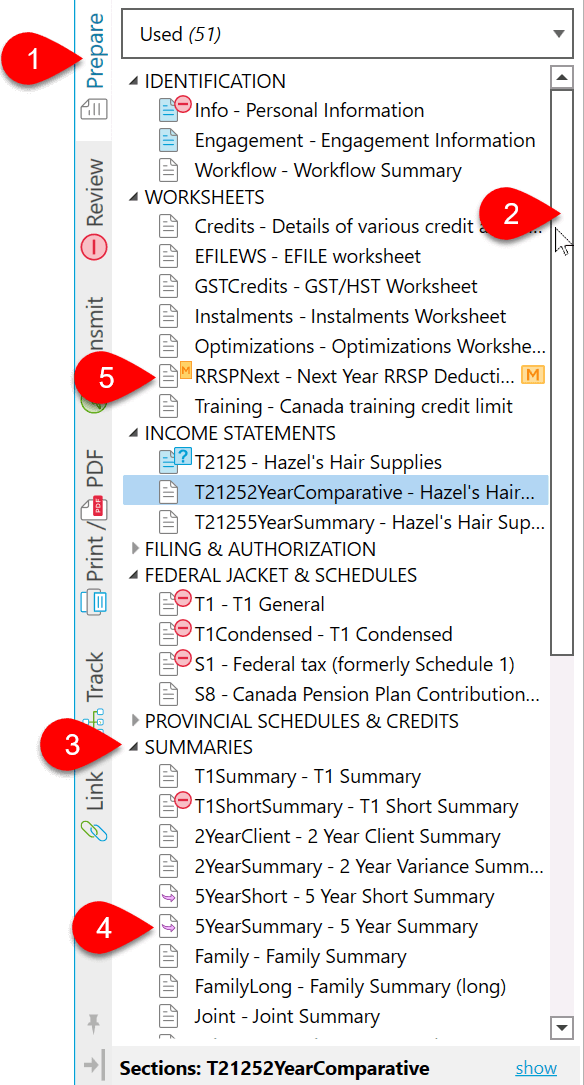584x1085 pixels.
Task: Click the scrollbar up arrow
Action: click(x=563, y=76)
